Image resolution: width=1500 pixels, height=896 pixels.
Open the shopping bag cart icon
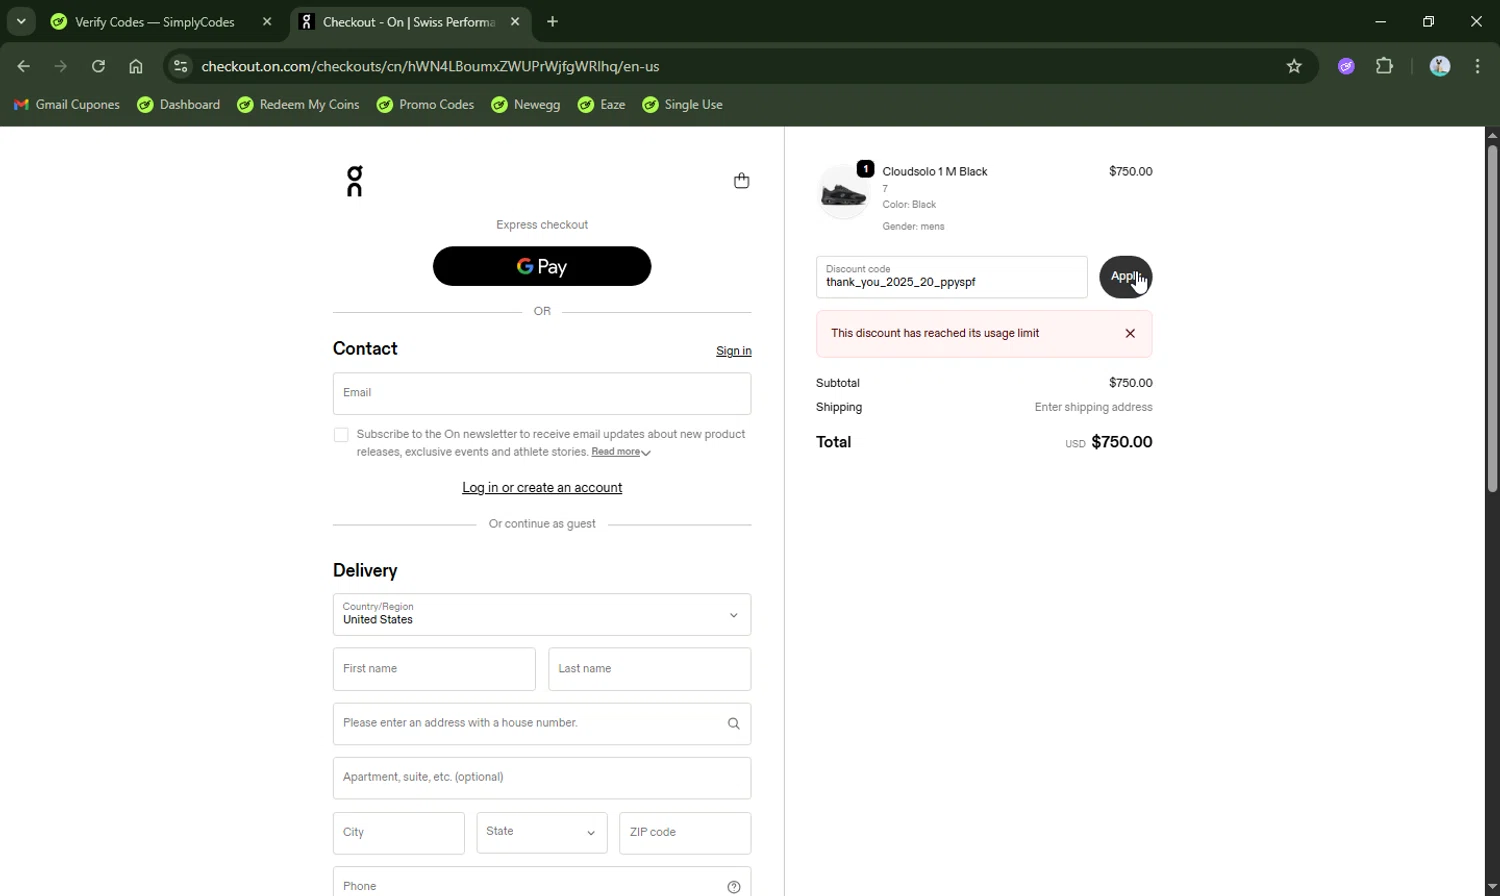(741, 181)
